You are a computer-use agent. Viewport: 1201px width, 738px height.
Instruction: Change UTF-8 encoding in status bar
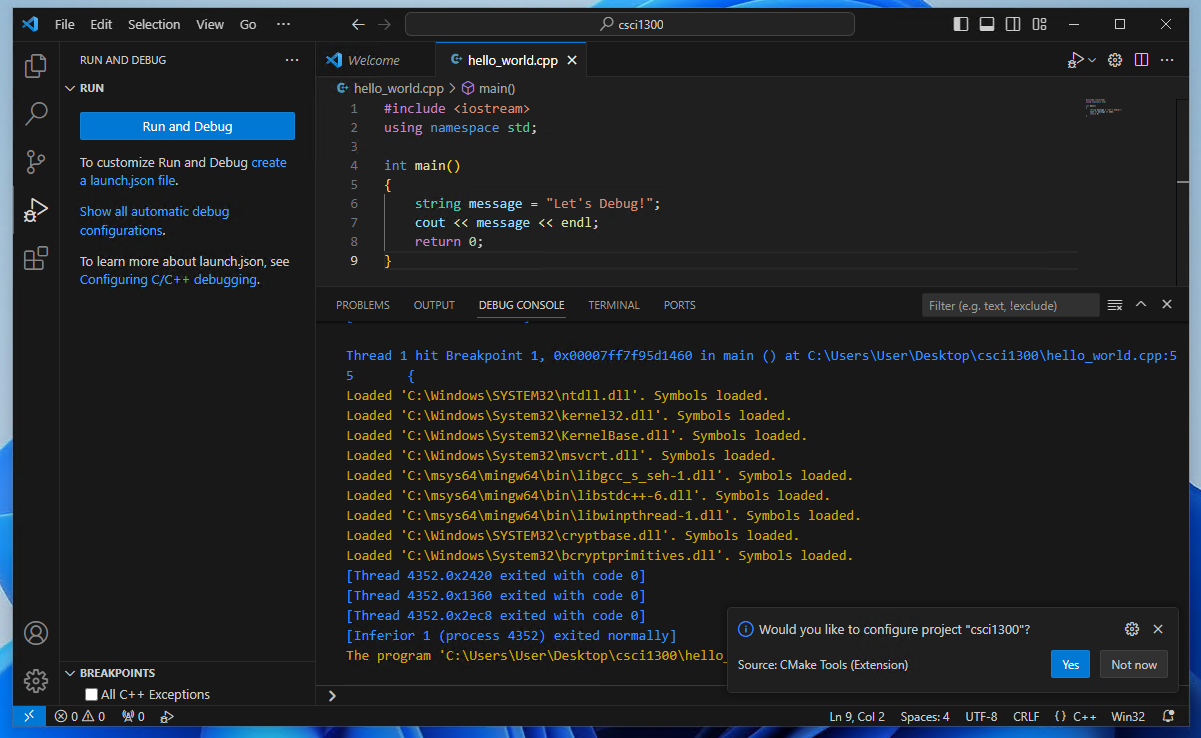[x=981, y=716]
